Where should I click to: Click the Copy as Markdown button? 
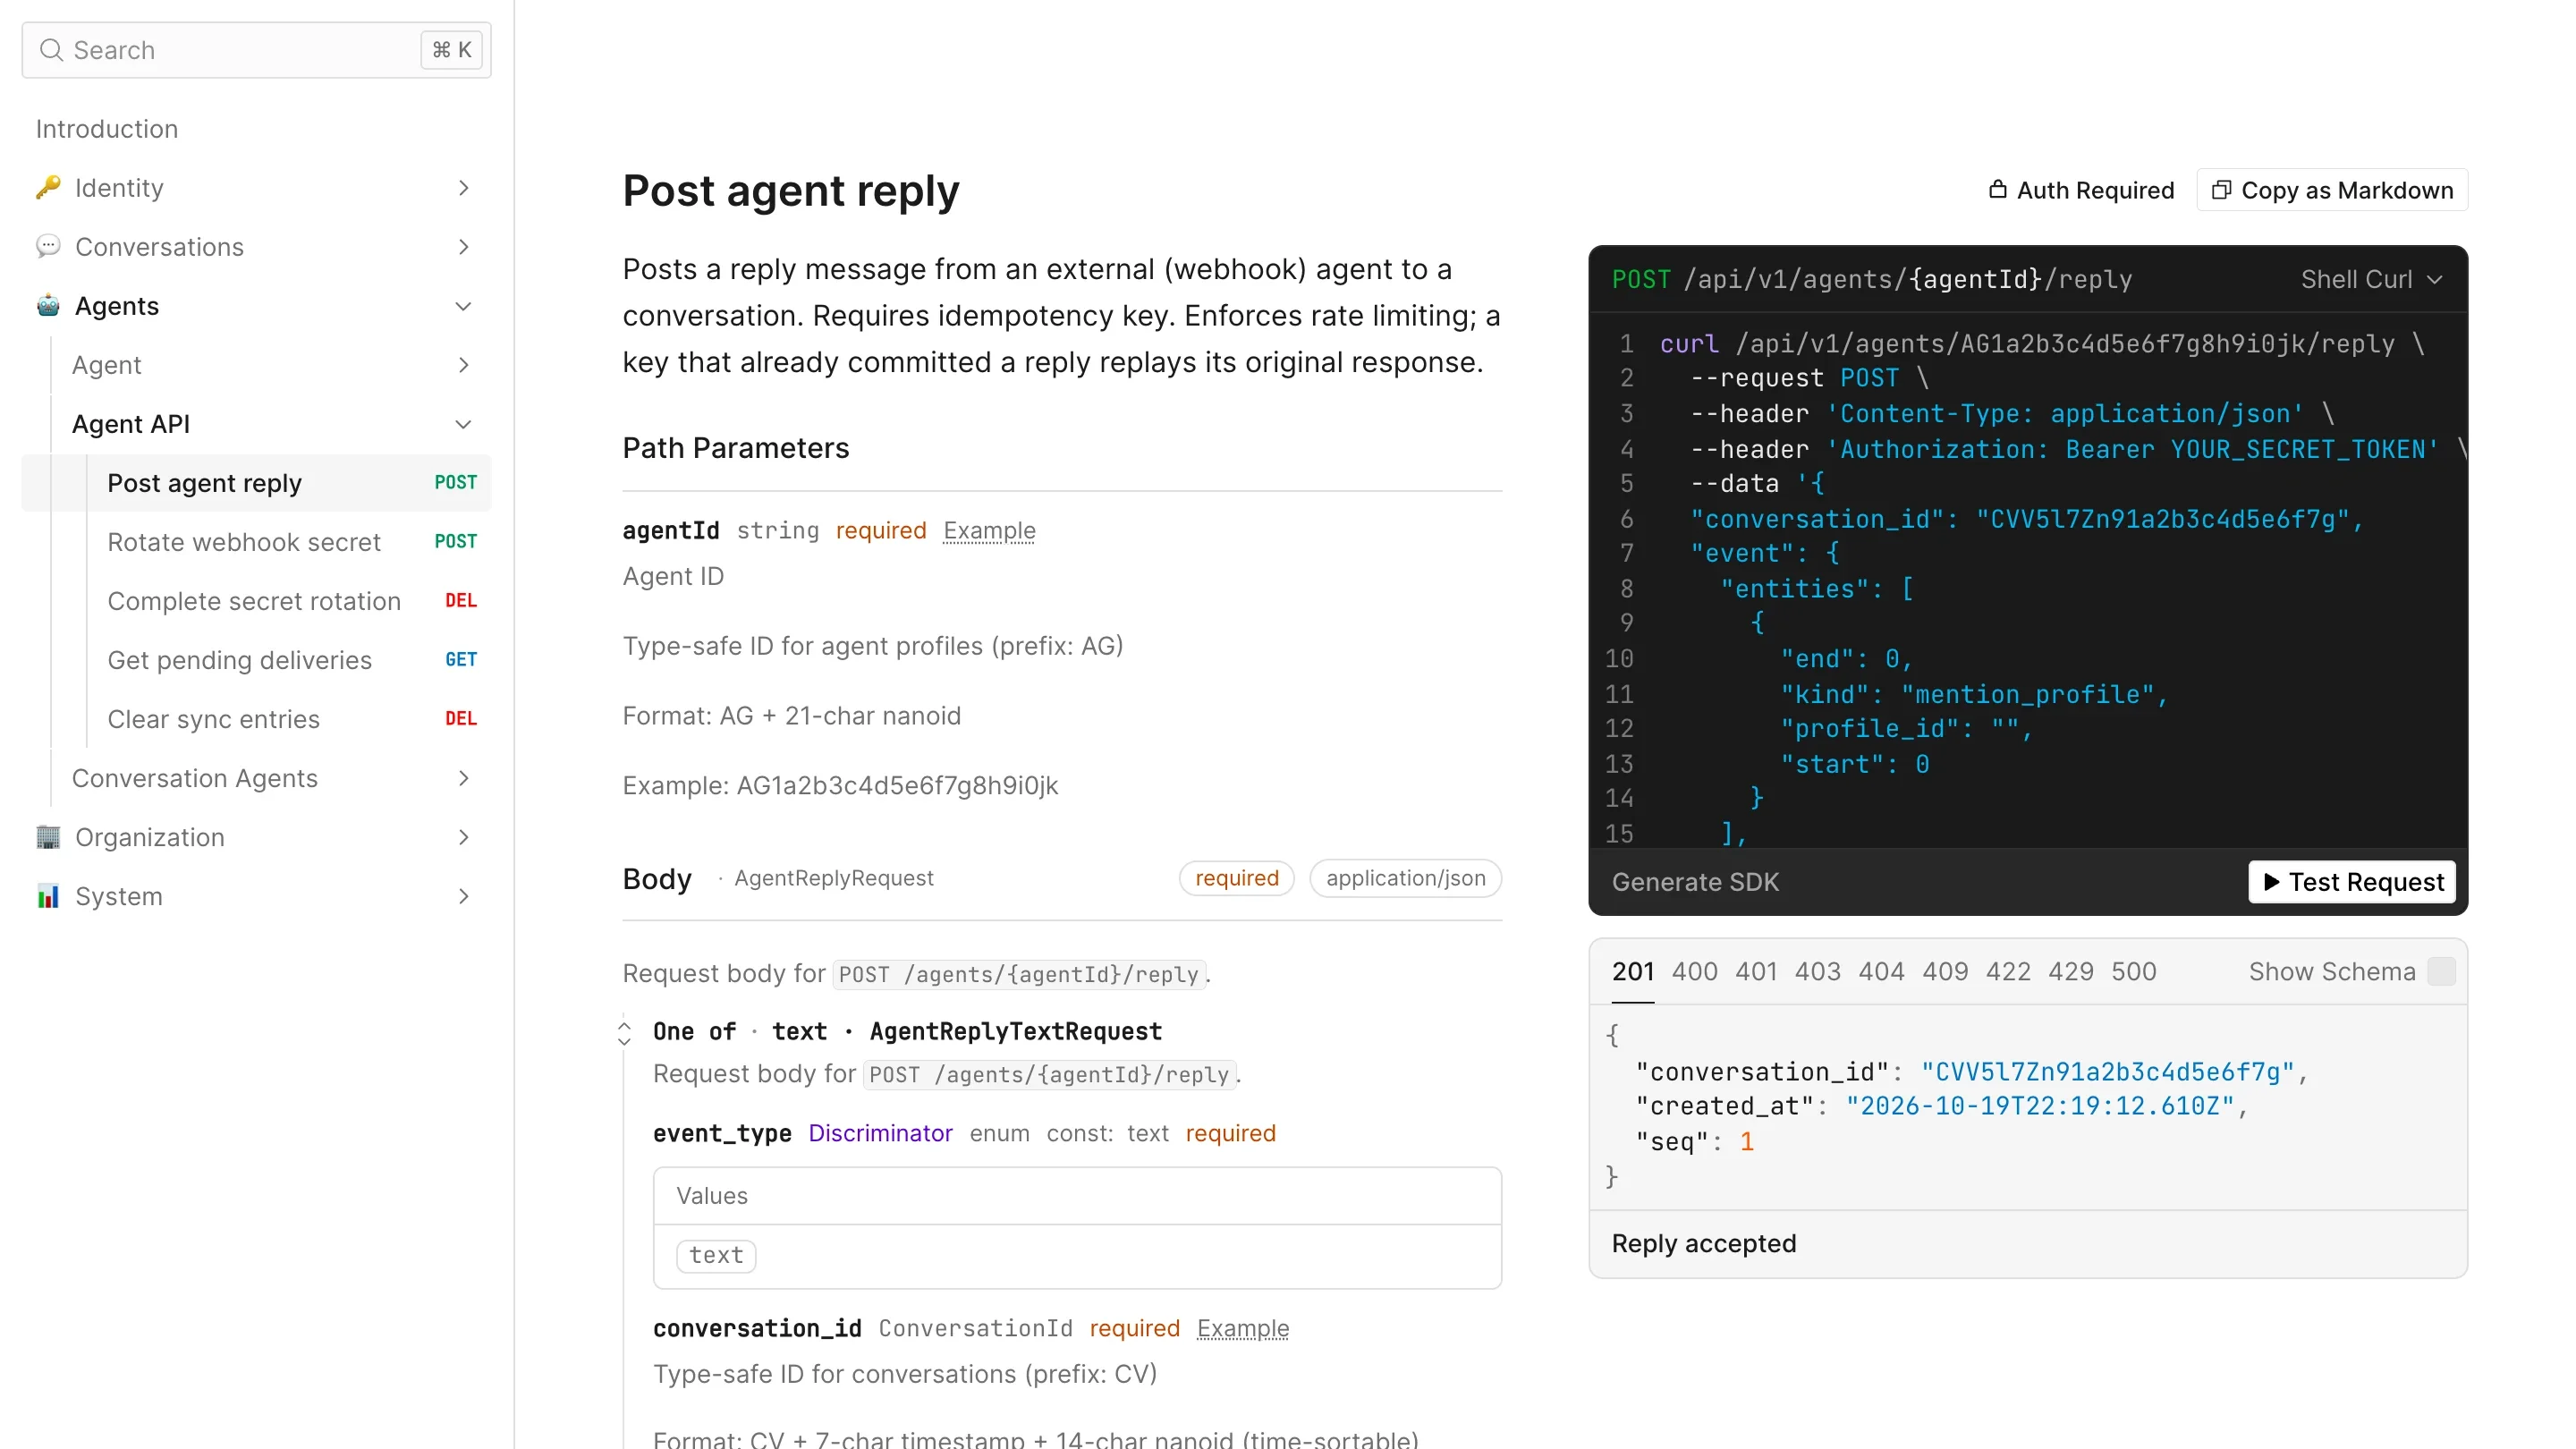[2332, 190]
